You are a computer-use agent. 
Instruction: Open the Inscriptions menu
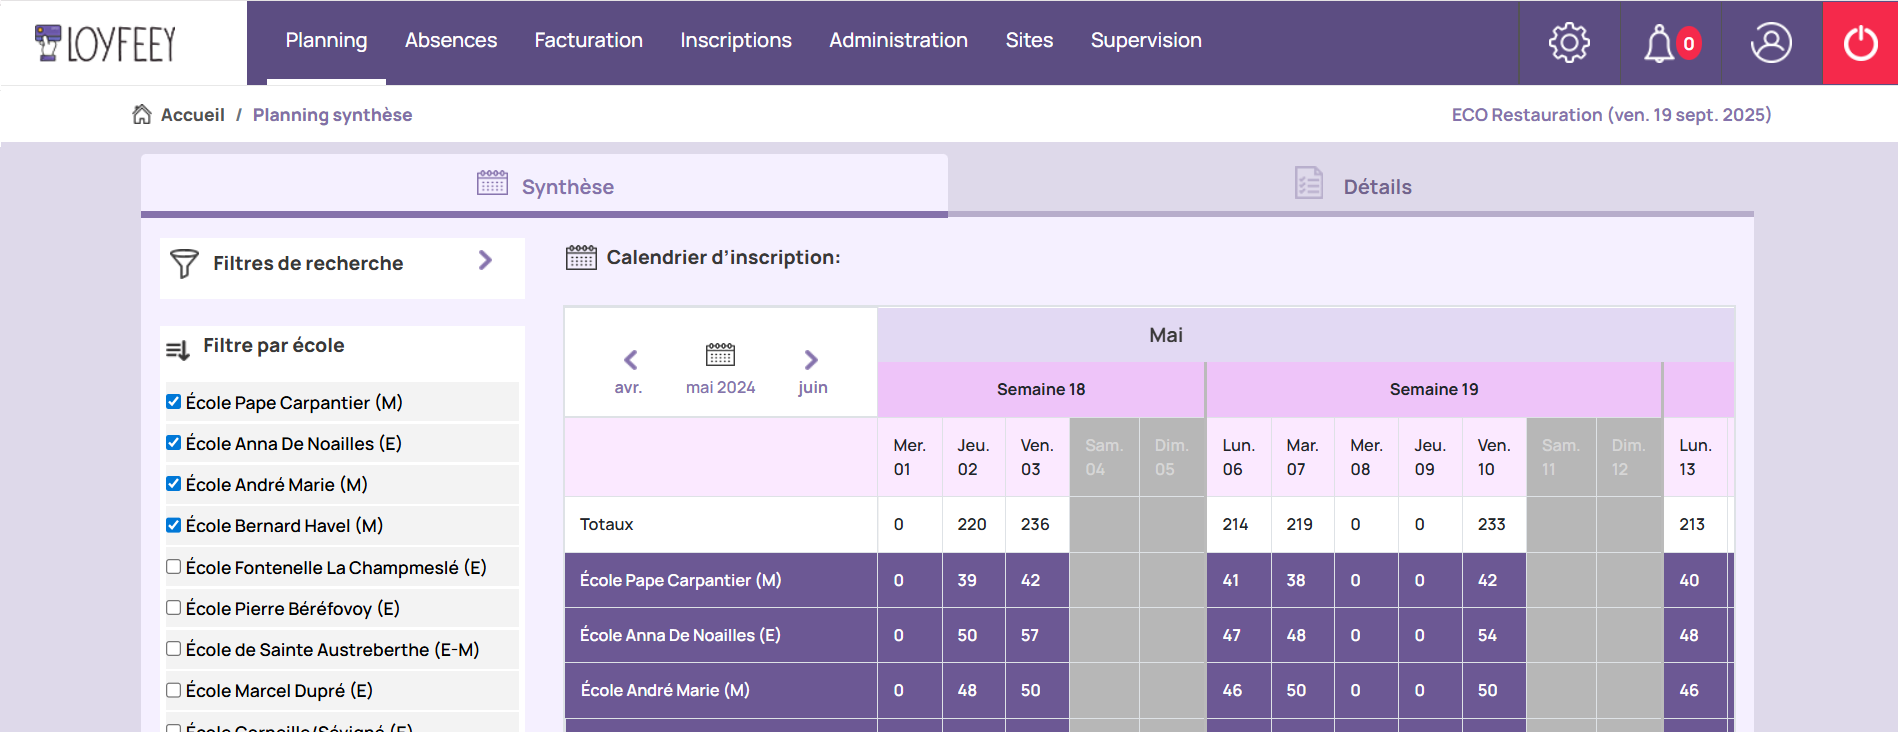click(735, 41)
